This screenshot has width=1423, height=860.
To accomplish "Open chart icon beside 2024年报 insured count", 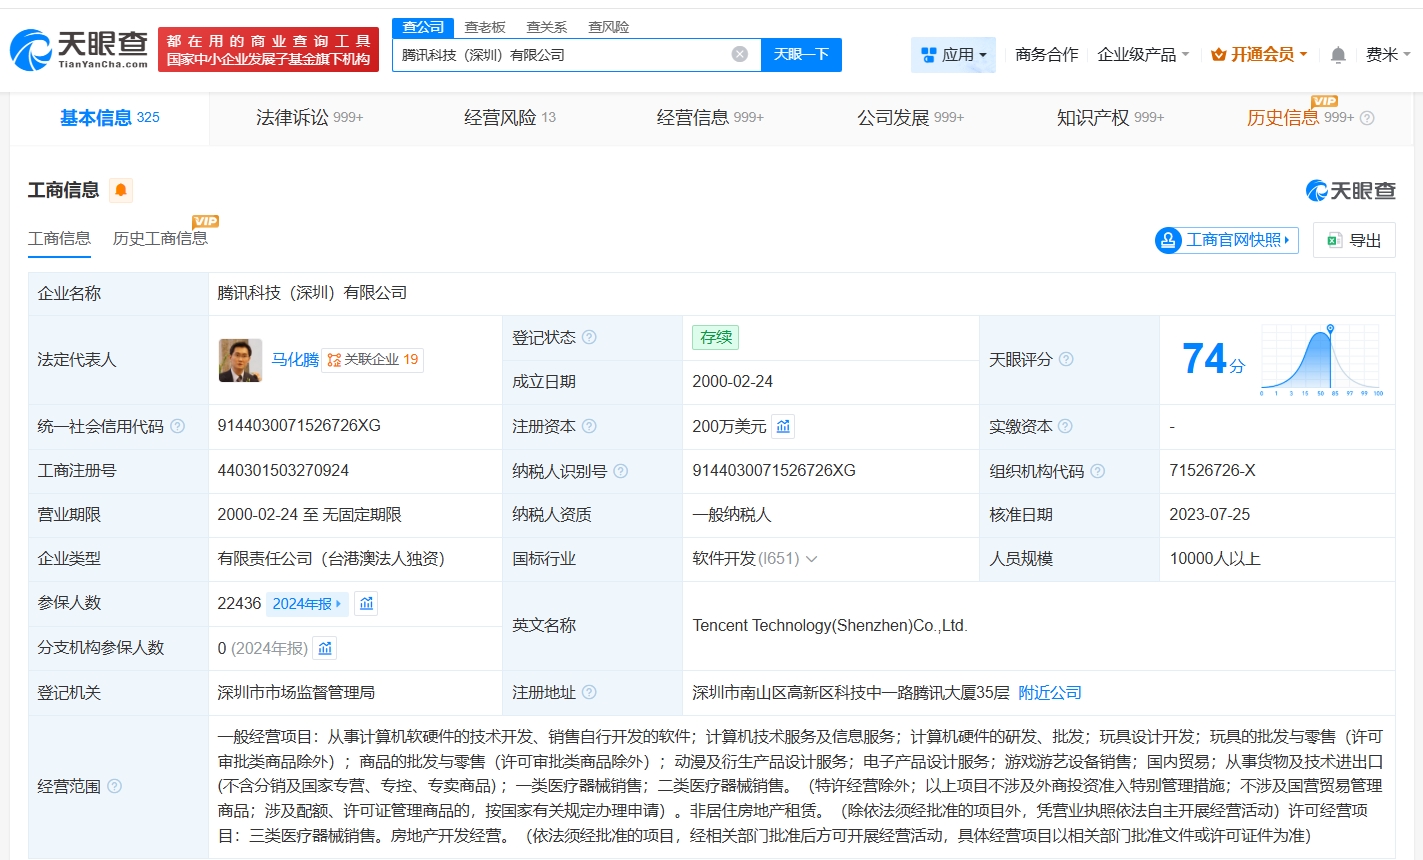I will (x=366, y=604).
